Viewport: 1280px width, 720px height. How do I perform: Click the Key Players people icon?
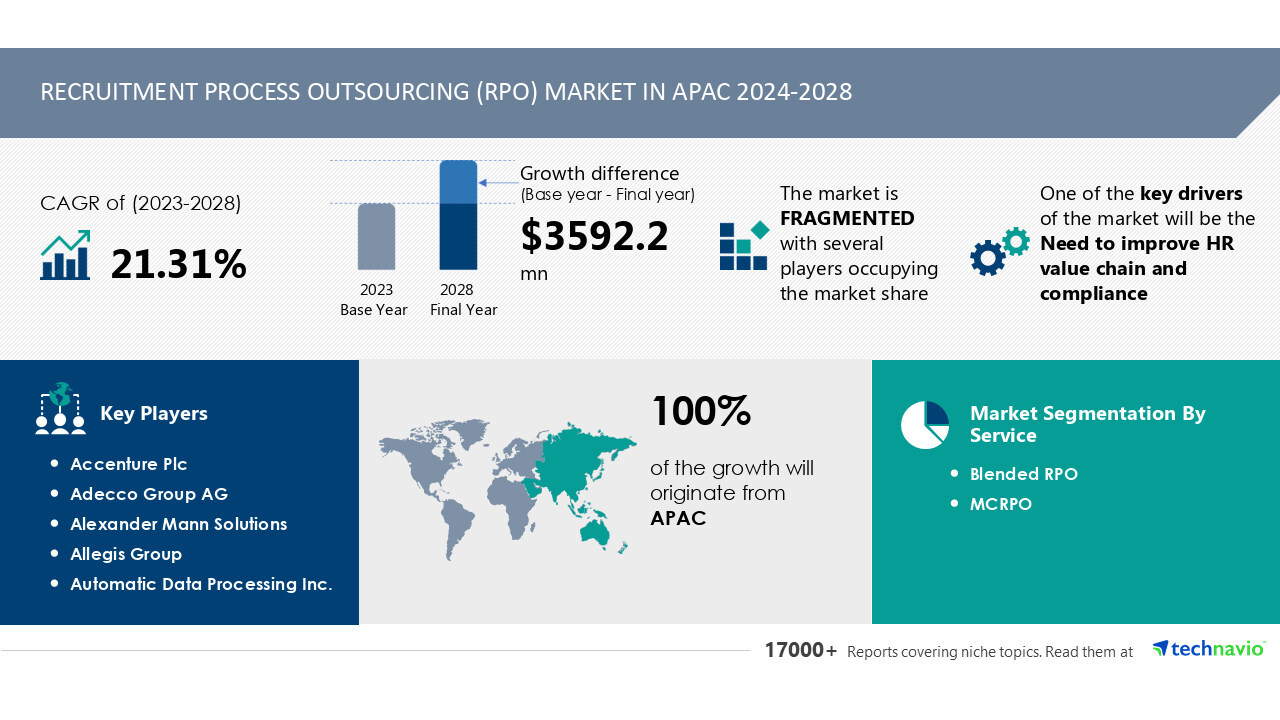click(60, 409)
